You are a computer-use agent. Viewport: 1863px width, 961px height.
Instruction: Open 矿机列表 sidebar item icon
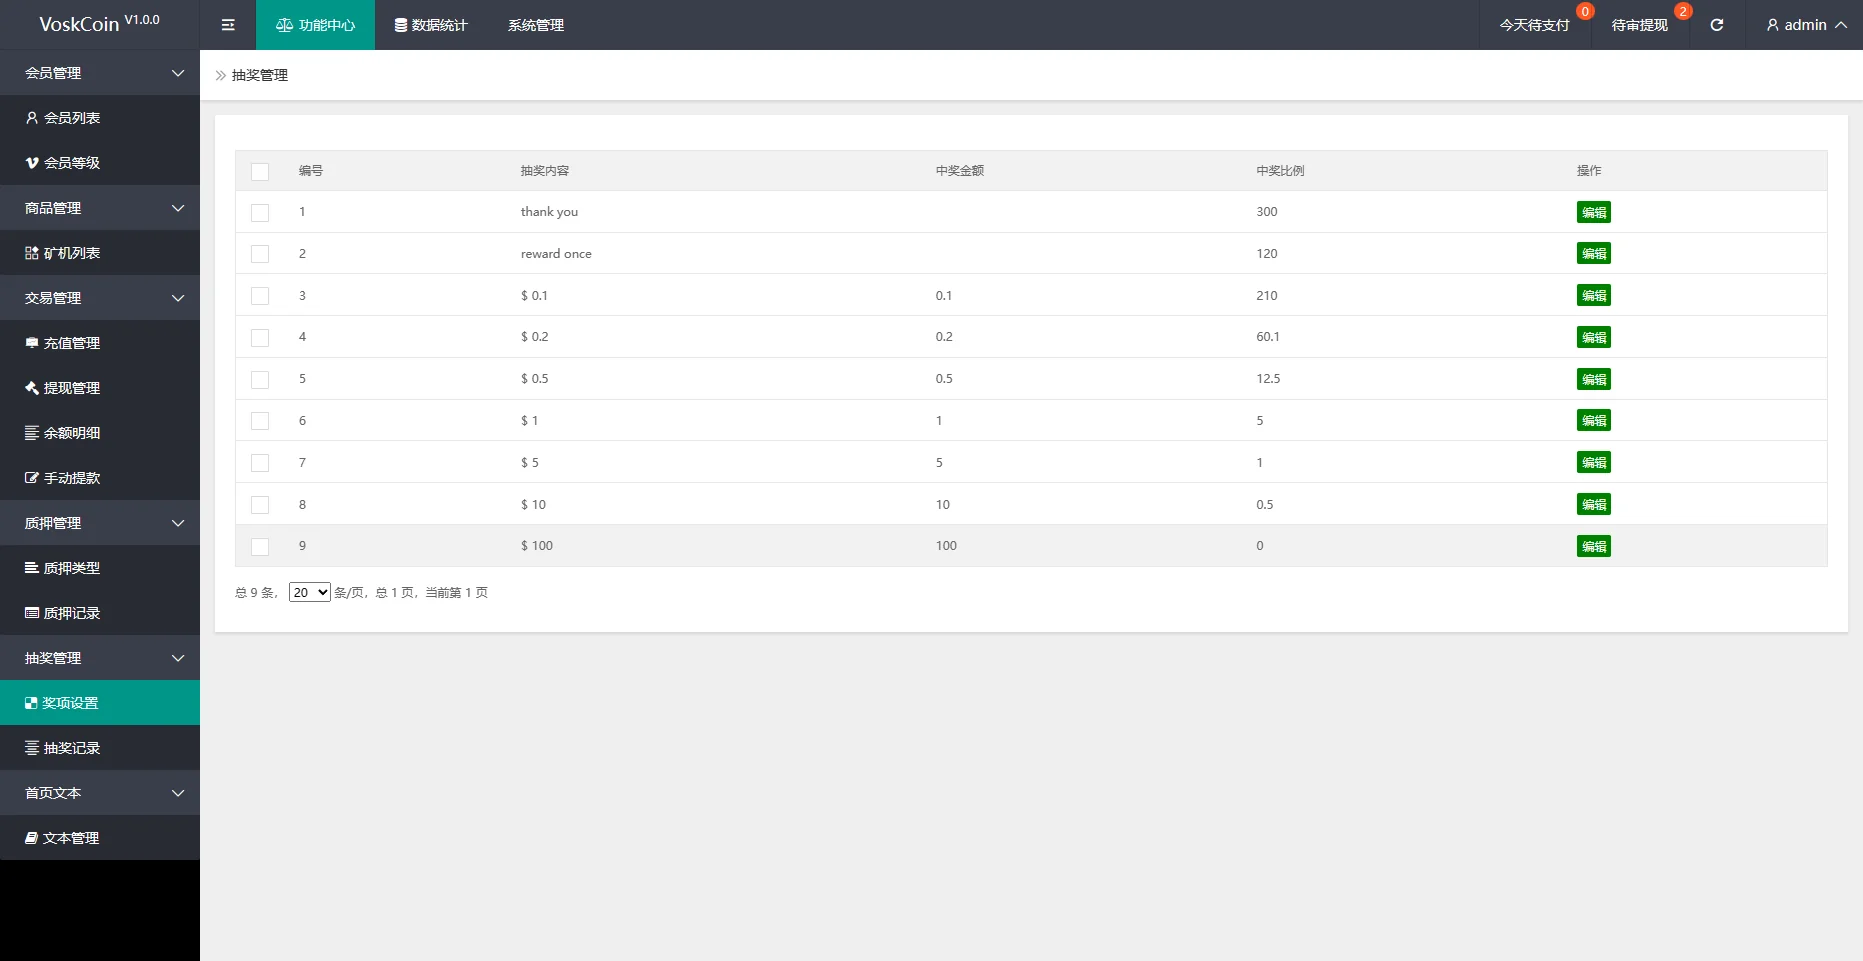[32, 253]
